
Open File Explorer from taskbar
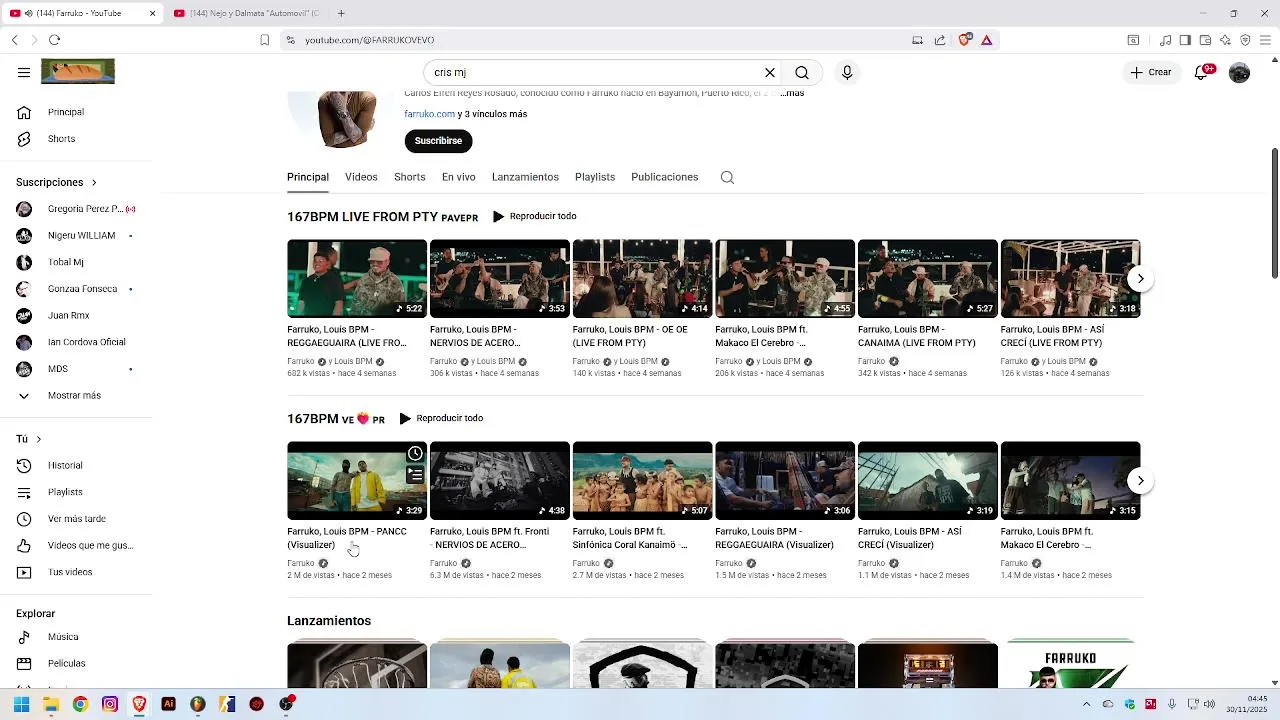[x=51, y=704]
